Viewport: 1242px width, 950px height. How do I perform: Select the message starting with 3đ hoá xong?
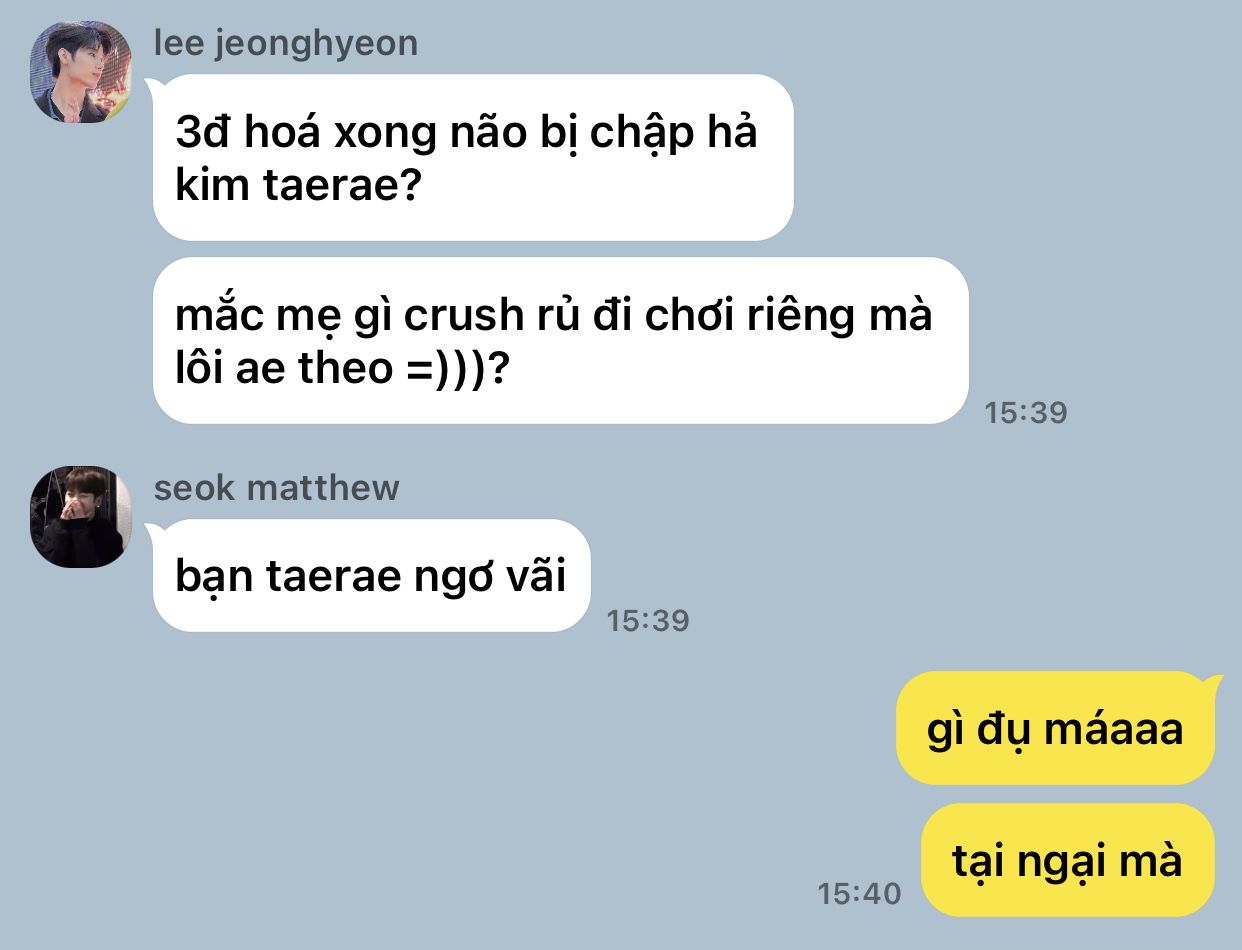(x=473, y=157)
